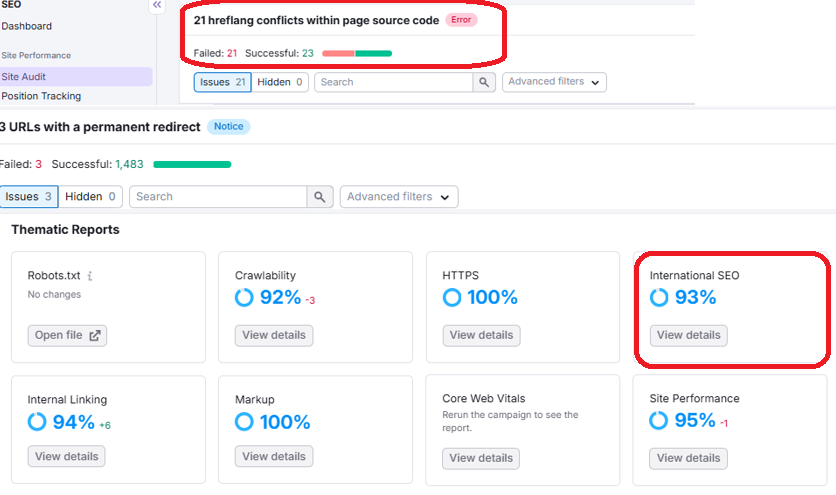This screenshot has height=495, width=836.
Task: Click the Thematic Reports heading
Action: coord(65,229)
